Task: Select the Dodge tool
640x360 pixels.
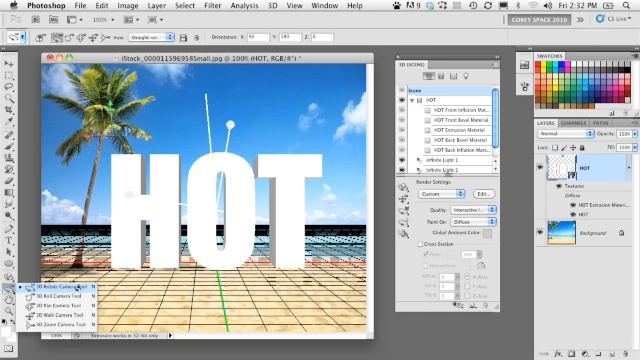Action: (x=9, y=216)
